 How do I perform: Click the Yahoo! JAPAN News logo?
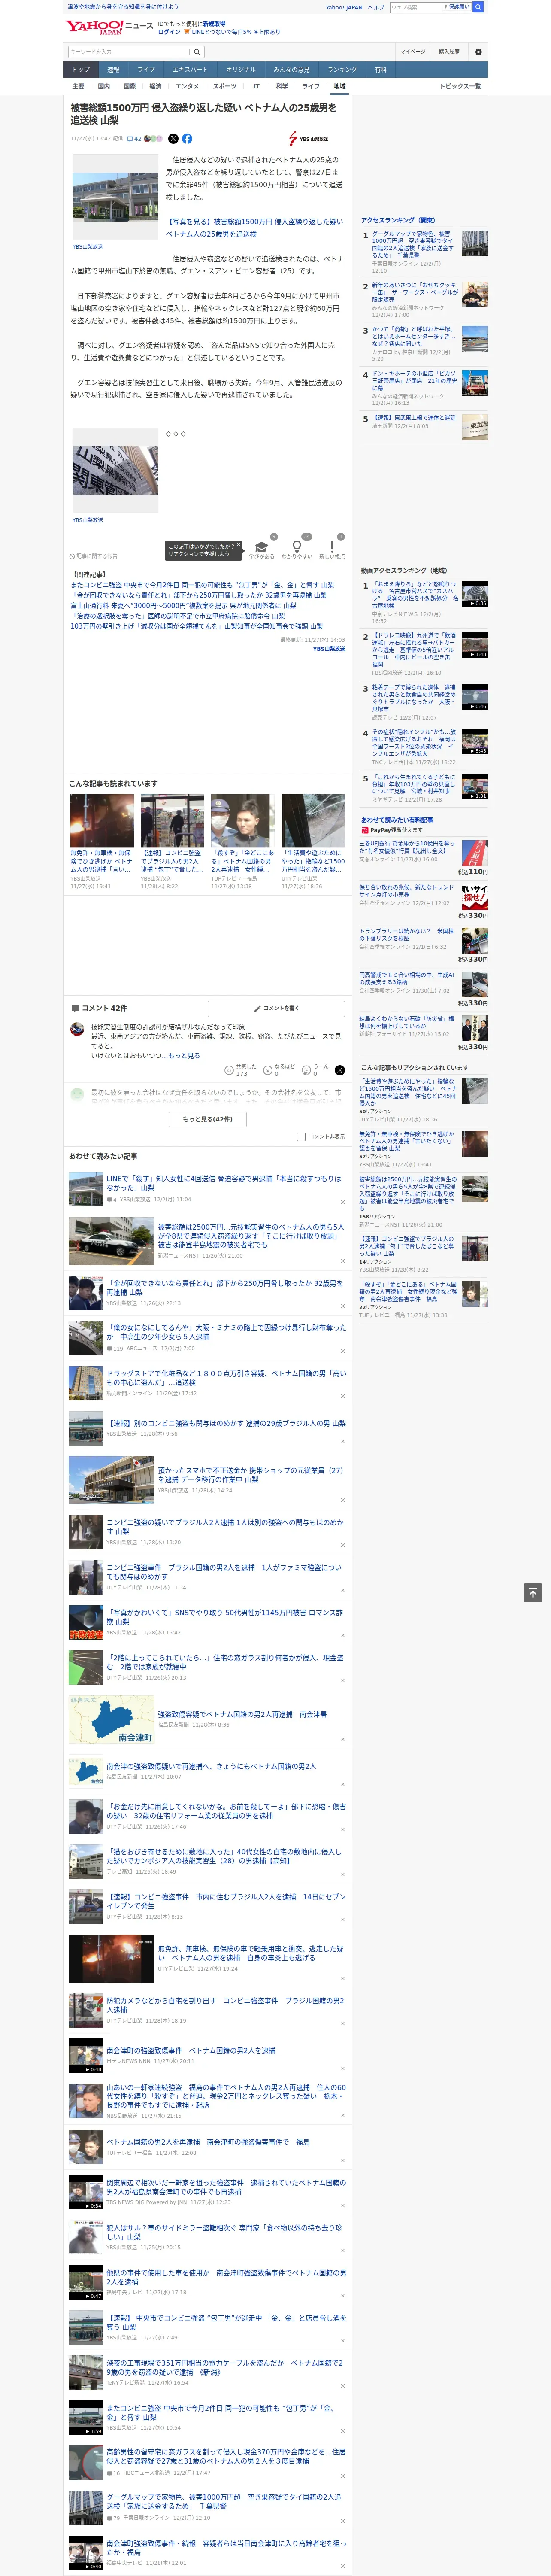[109, 27]
